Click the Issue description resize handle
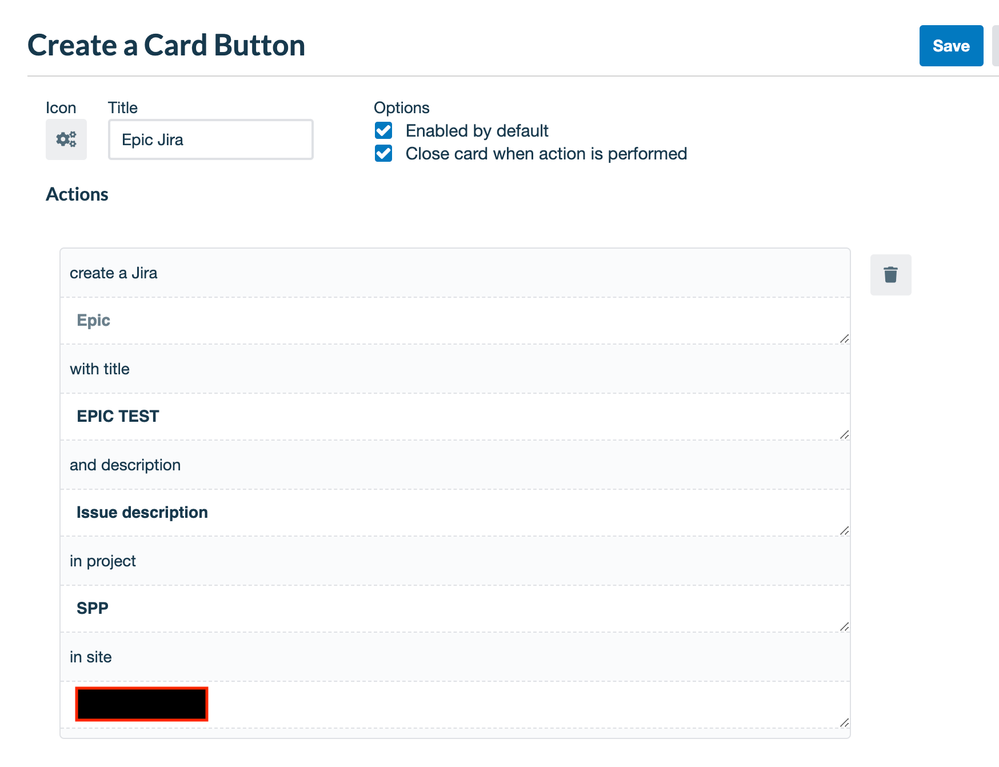The height and width of the screenshot is (767, 999). 844,531
